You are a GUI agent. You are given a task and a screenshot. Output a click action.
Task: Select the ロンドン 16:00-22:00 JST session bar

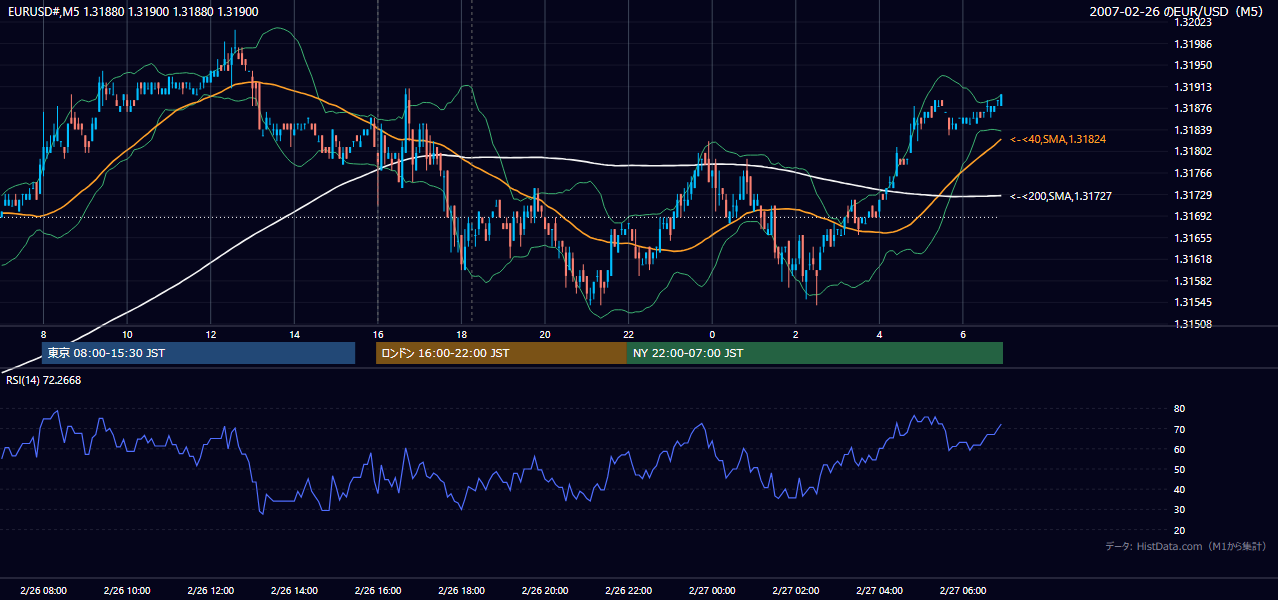click(501, 353)
